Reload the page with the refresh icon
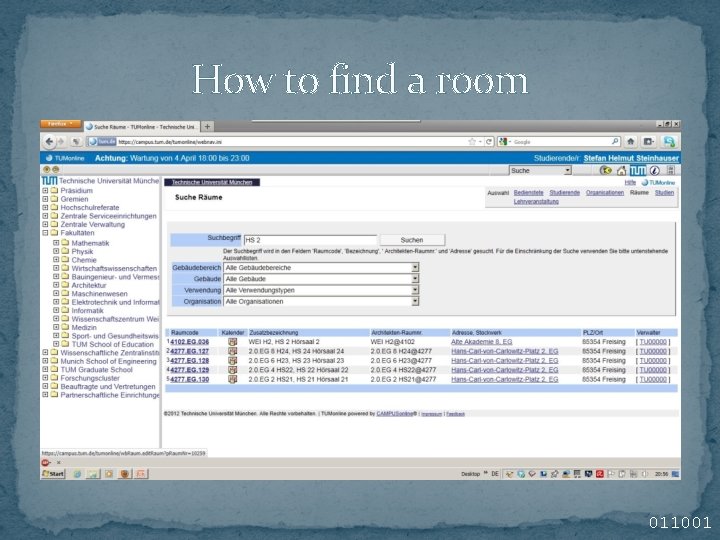 [x=489, y=142]
